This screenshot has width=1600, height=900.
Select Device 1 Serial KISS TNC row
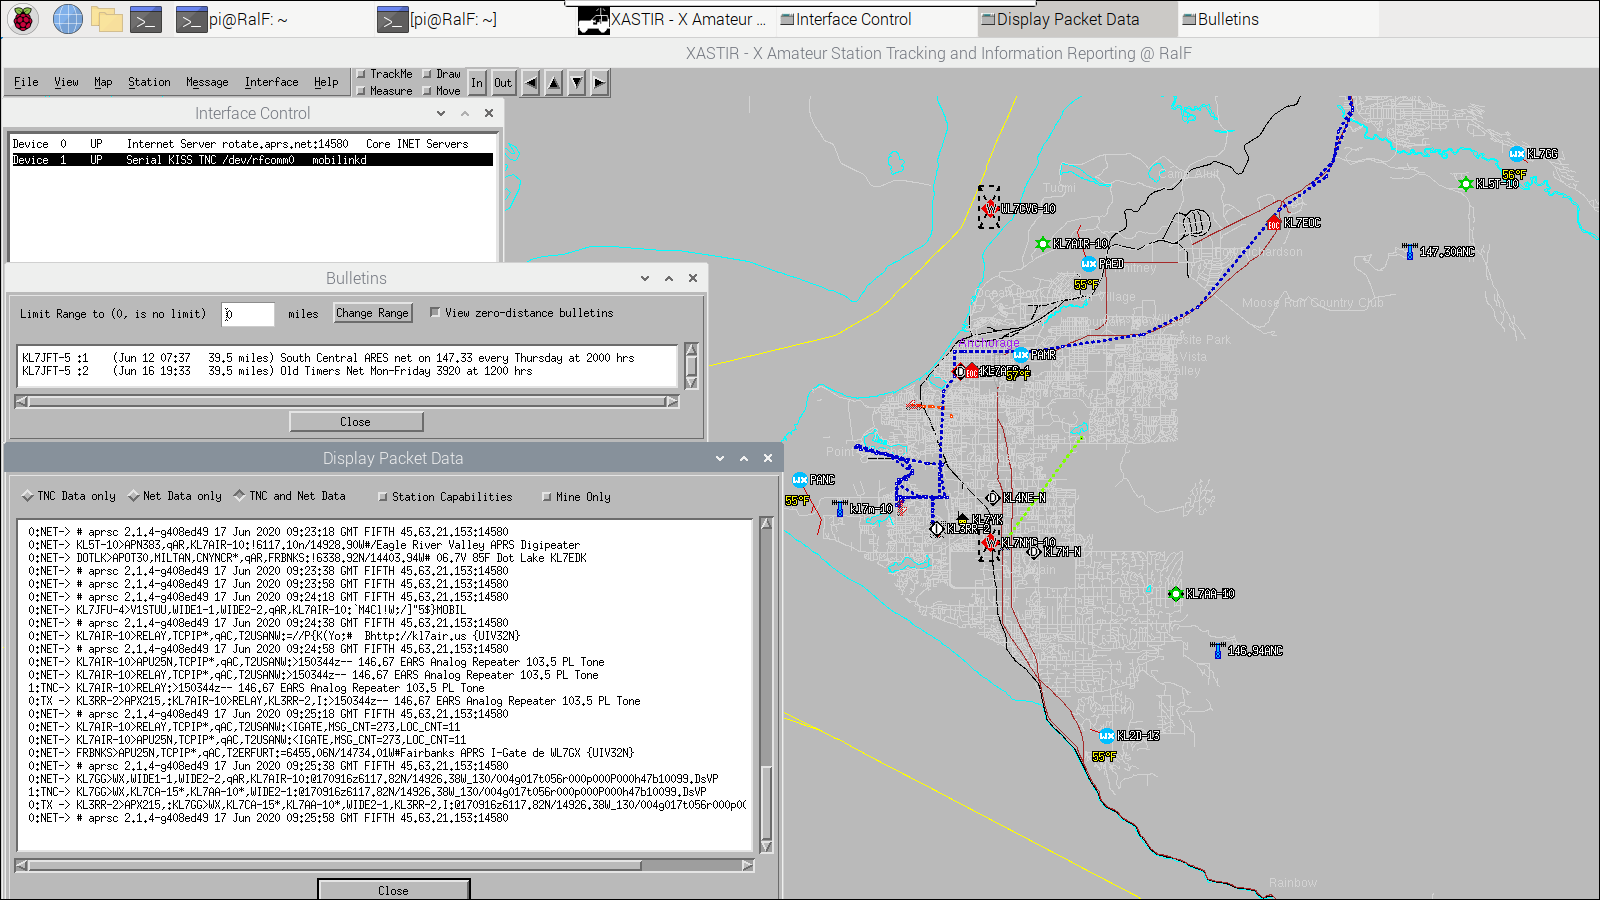point(252,160)
